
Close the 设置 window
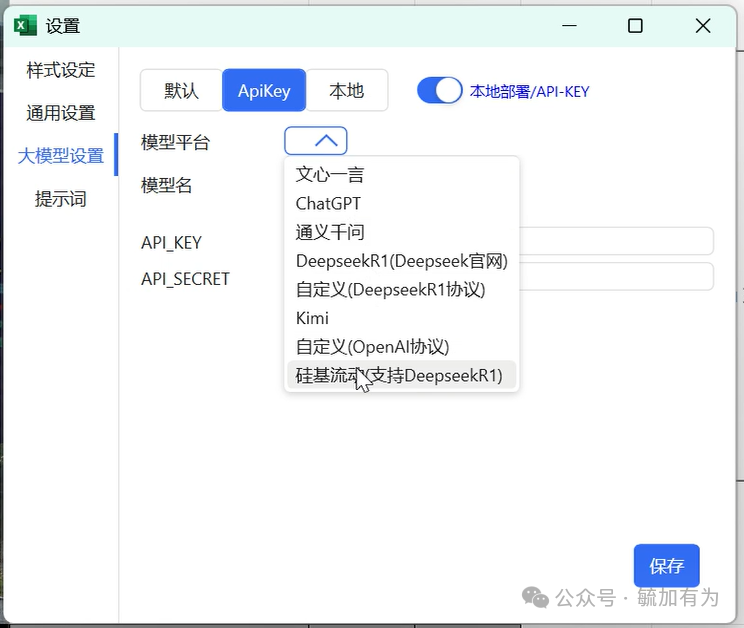tap(703, 26)
